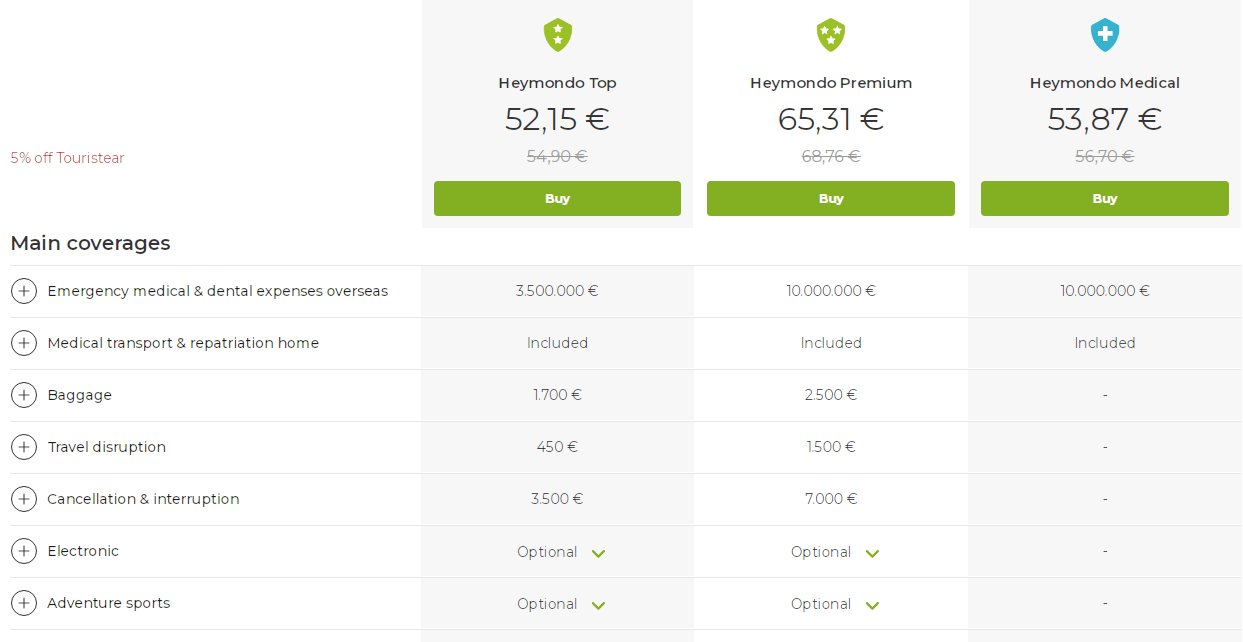Click the 450 € travel disruption value
The image size is (1243, 642).
point(557,447)
